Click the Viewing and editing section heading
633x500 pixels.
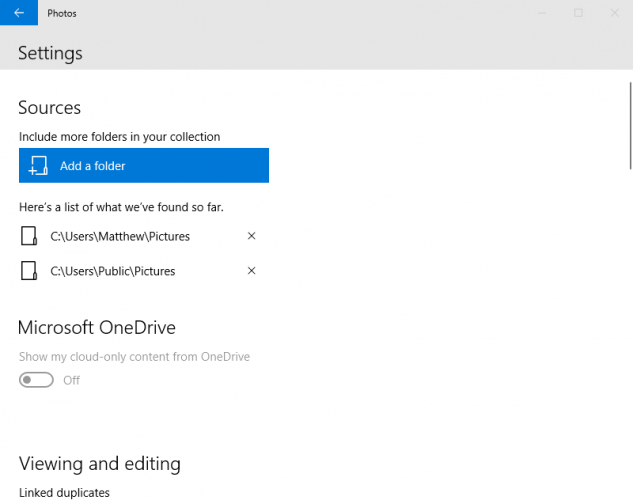(99, 463)
